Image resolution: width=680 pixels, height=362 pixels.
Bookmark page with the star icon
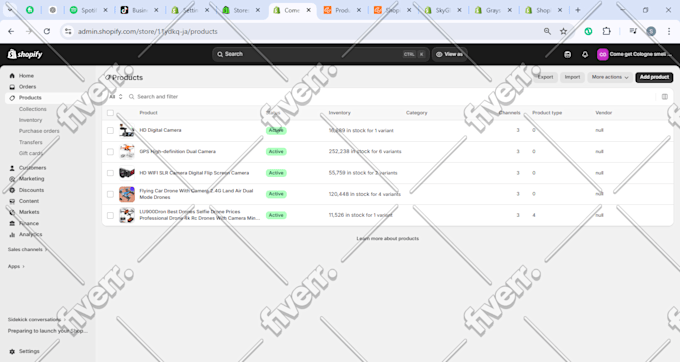pos(563,31)
